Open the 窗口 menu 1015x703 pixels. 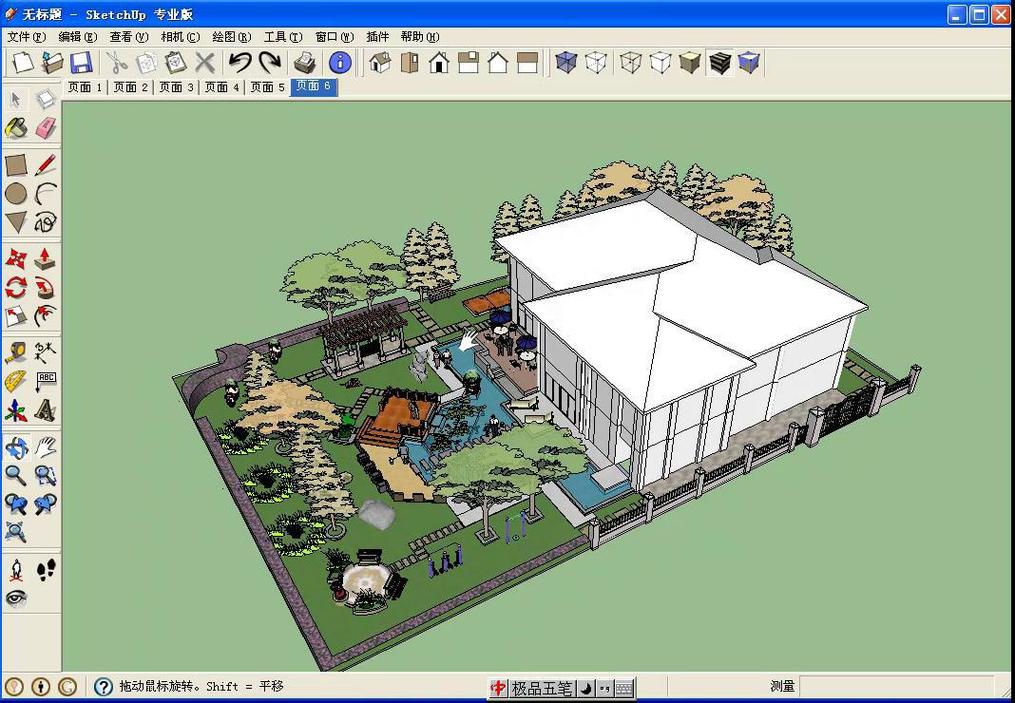pos(335,37)
